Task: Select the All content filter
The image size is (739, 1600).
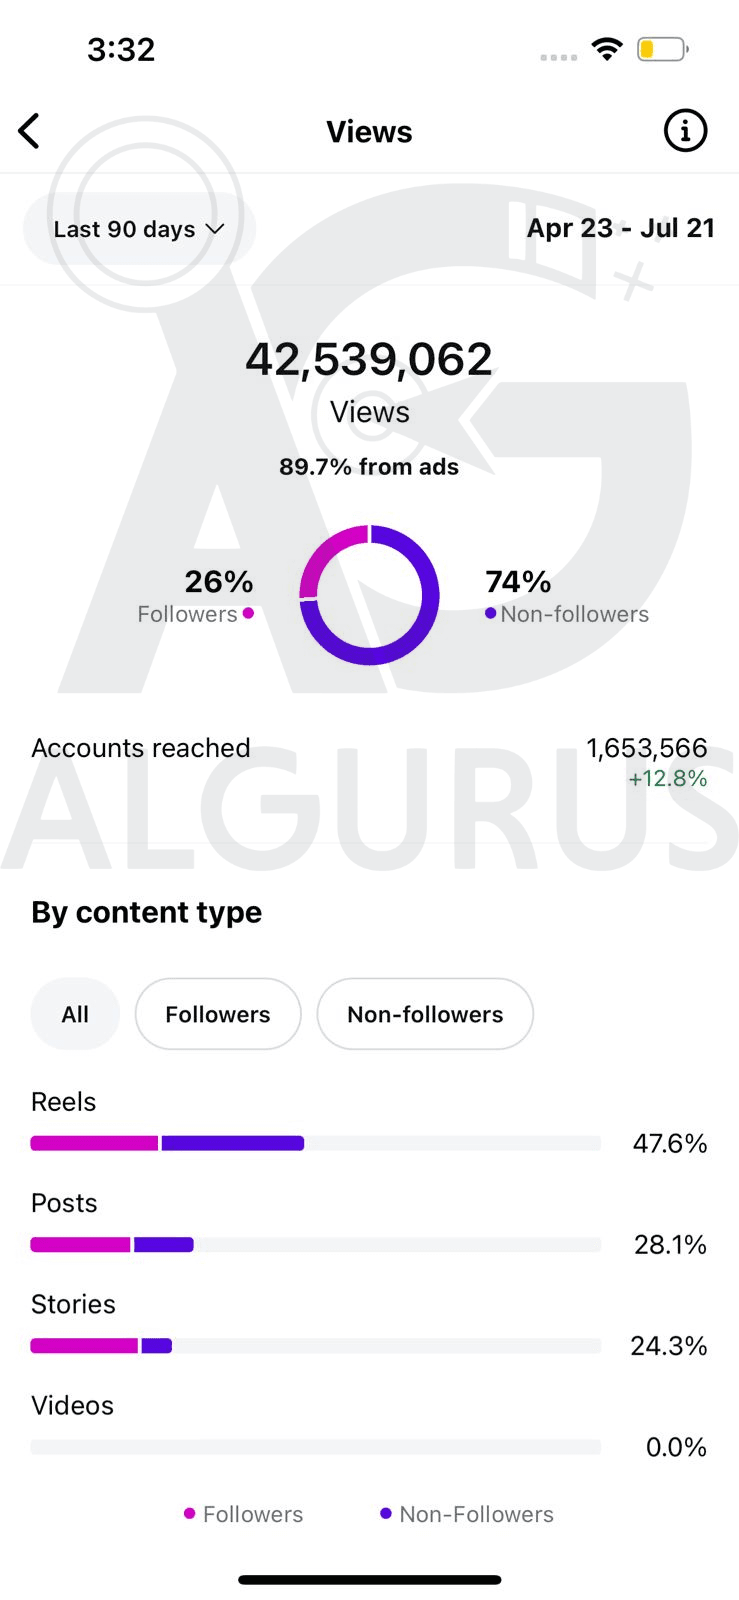Action: [x=75, y=1014]
